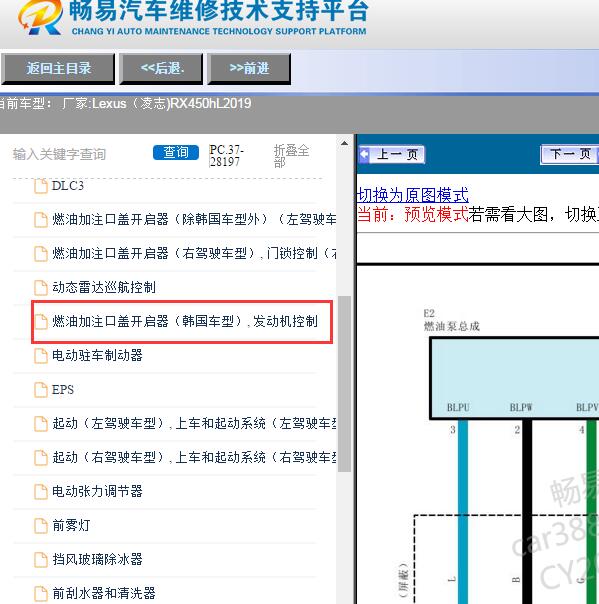The image size is (599, 604).
Task: Go back with the <<后退 button
Action: (161, 69)
